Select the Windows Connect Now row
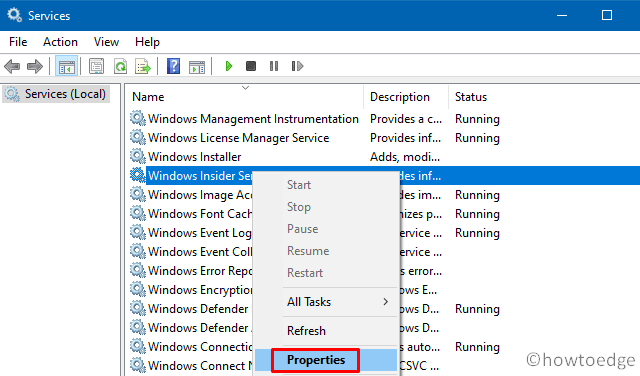Viewport: 640px width, 376px height. (200, 365)
